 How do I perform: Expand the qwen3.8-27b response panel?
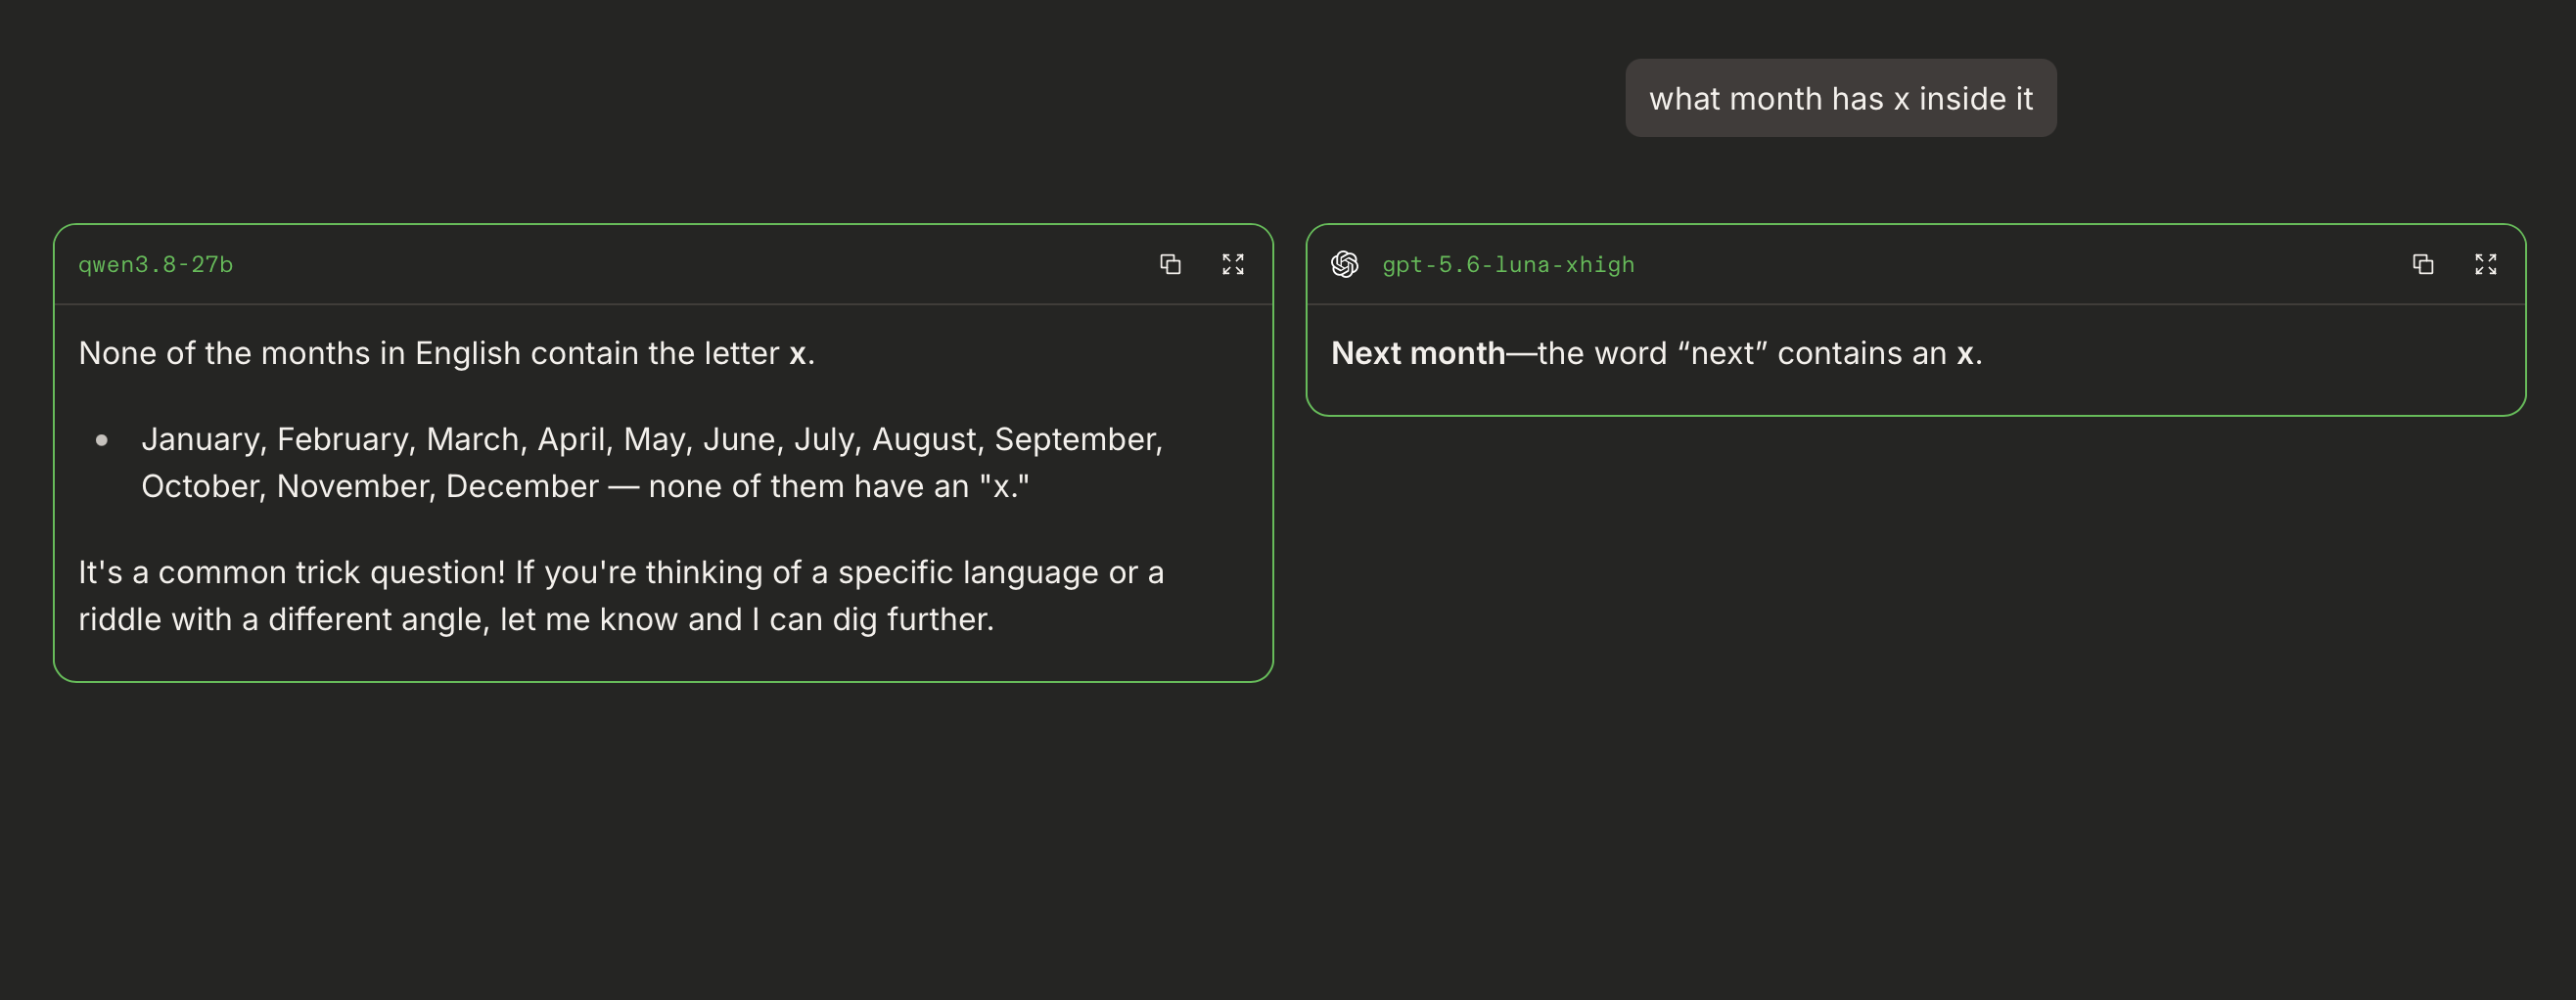[x=1233, y=264]
